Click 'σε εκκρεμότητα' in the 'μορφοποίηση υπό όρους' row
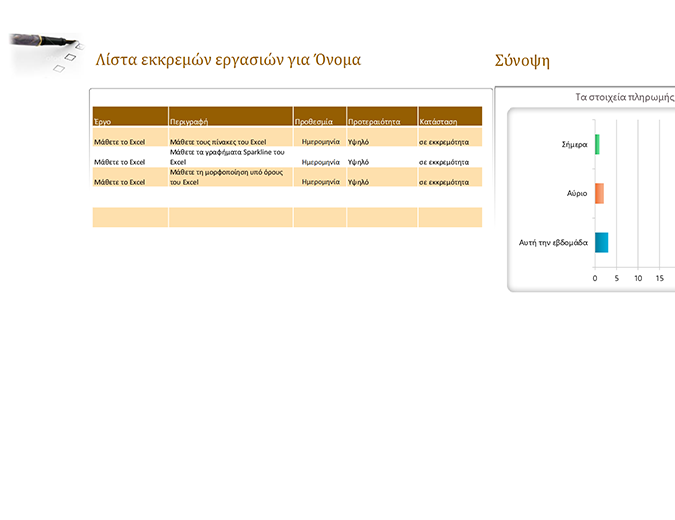Image resolution: width=675 pixels, height=520 pixels. (444, 182)
